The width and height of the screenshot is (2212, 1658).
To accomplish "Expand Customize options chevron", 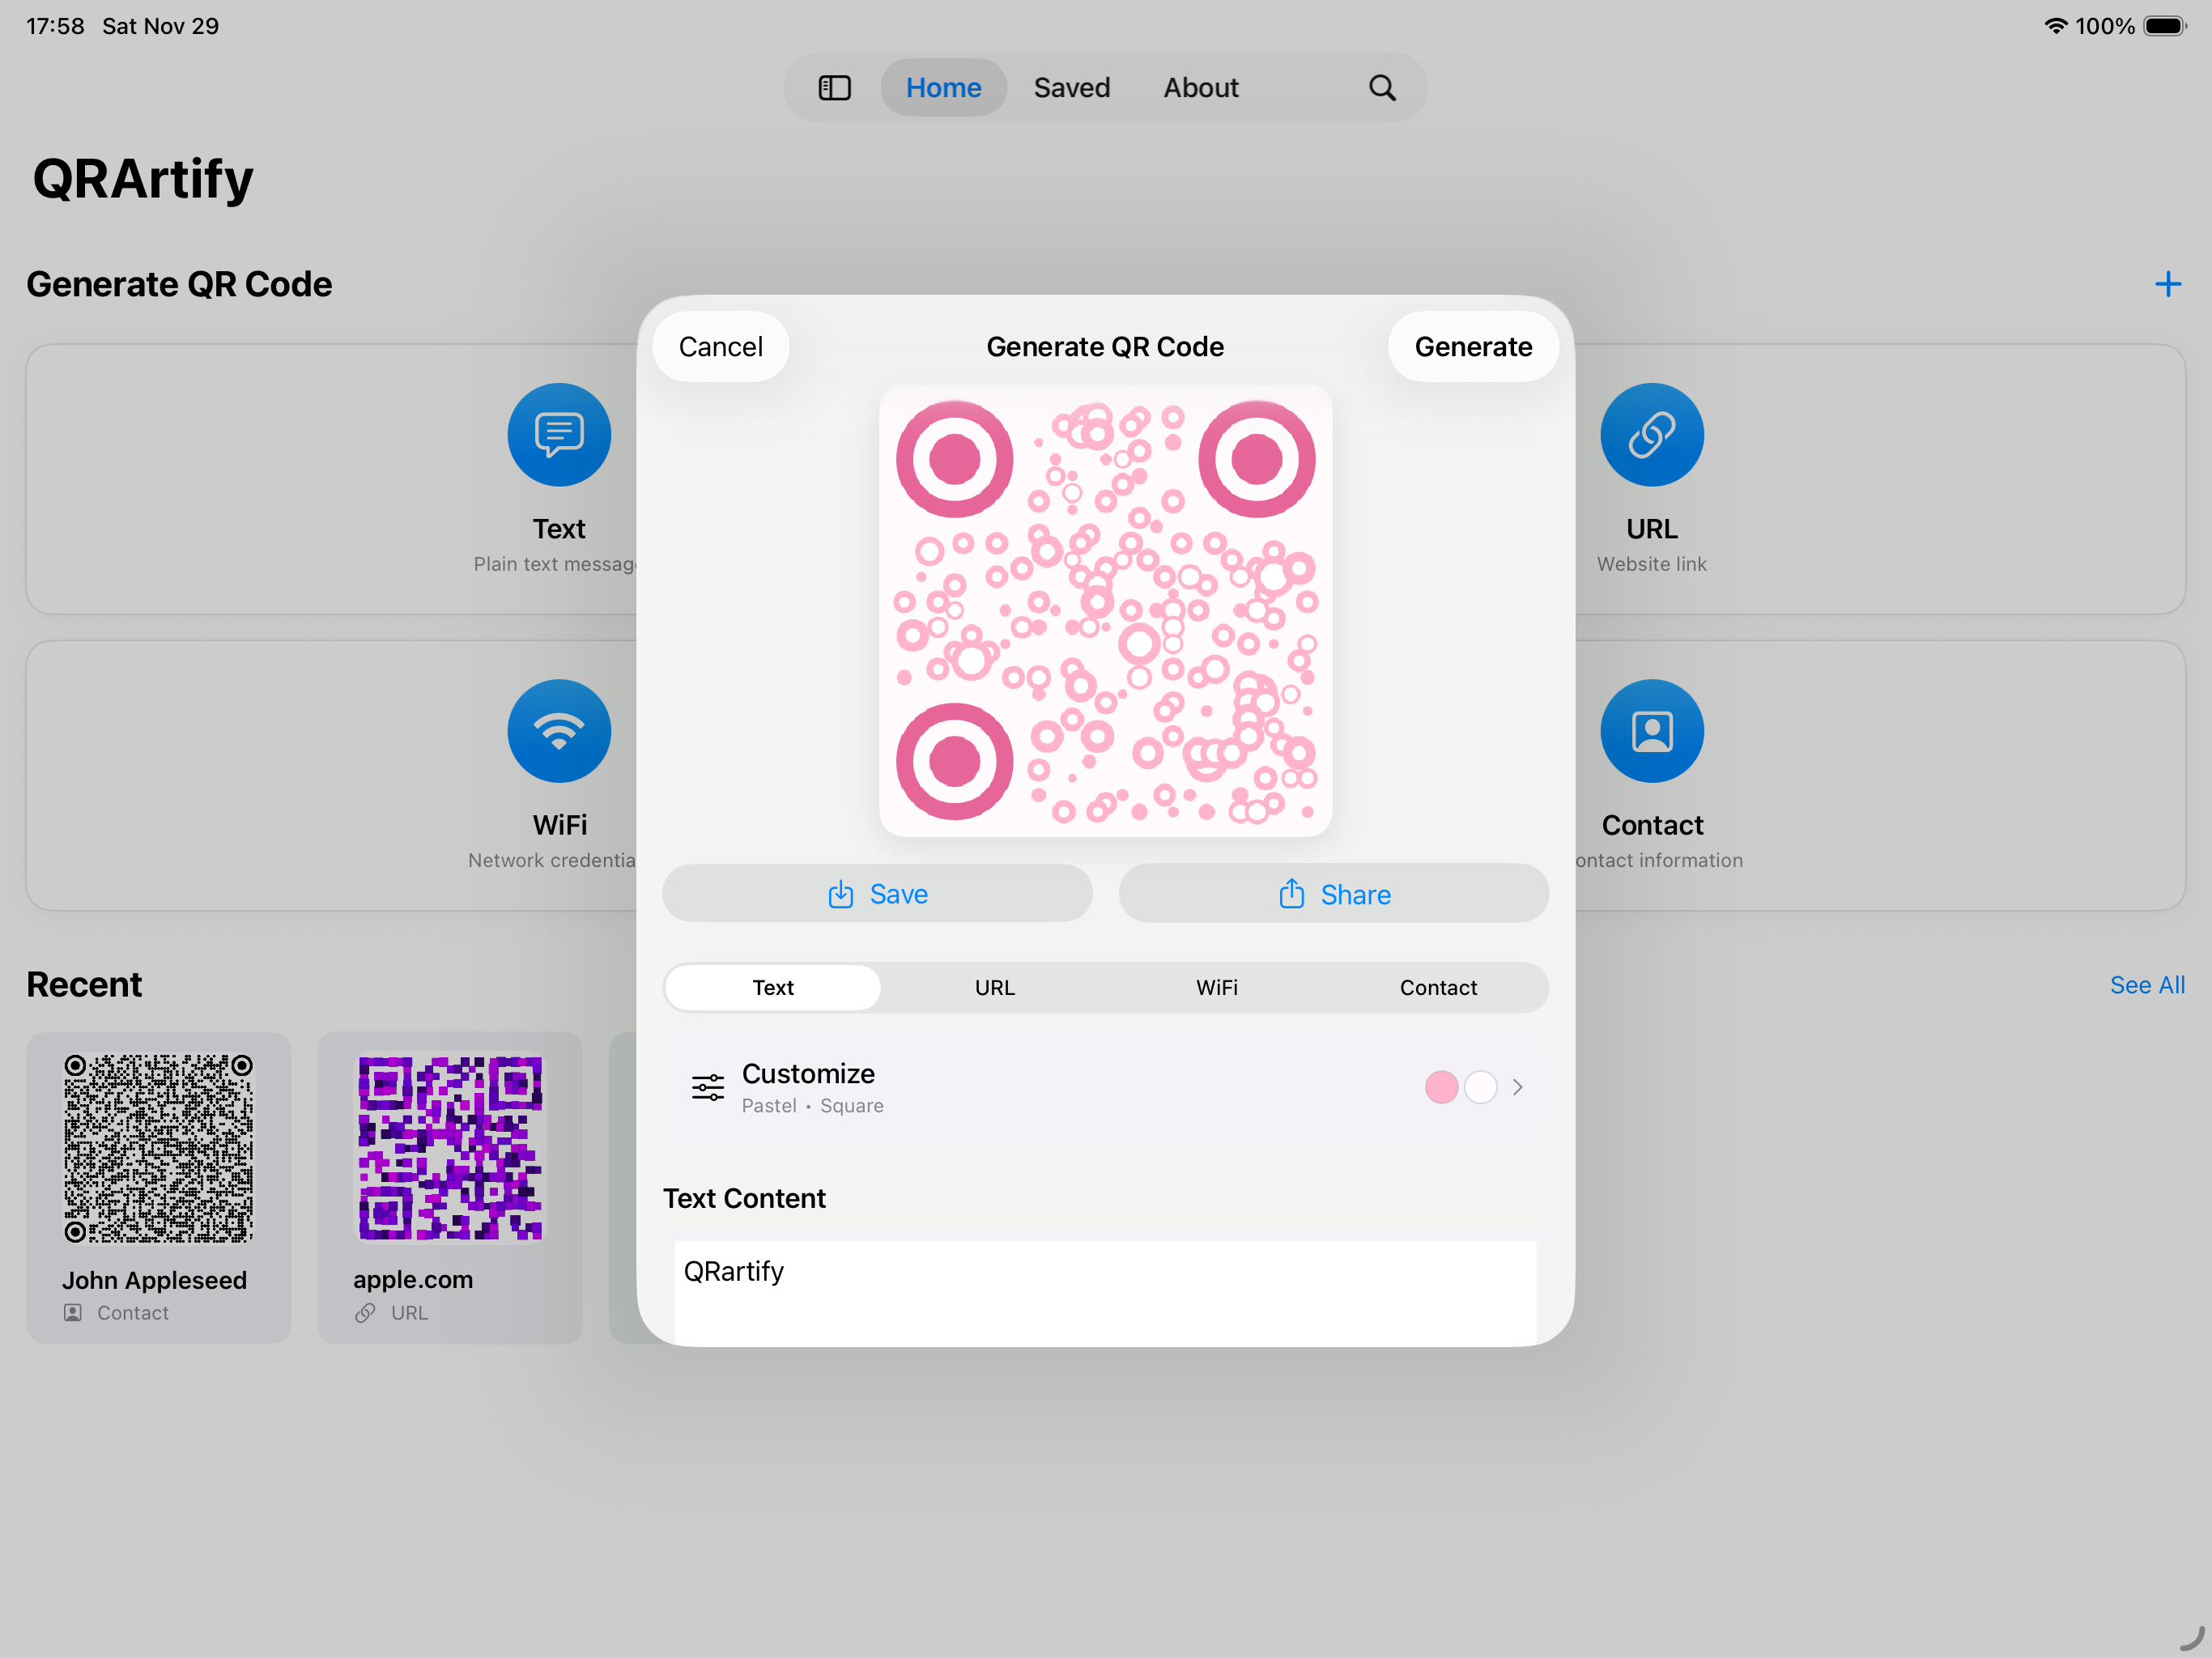I will point(1517,1087).
